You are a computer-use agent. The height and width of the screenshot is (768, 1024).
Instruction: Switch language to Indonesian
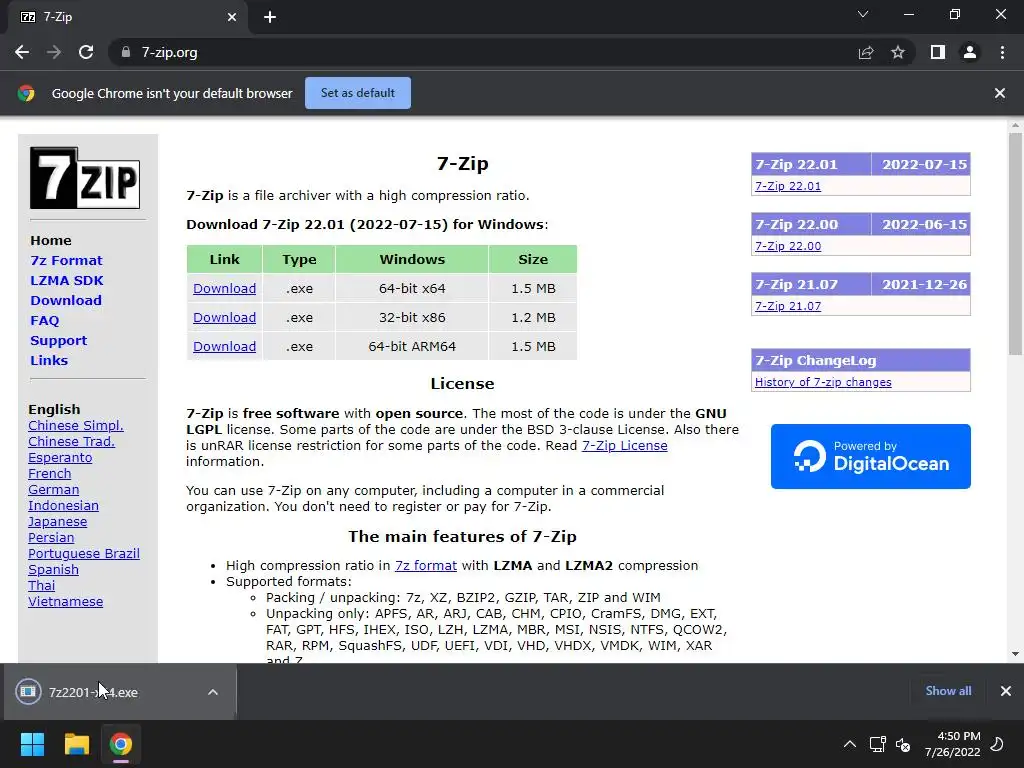pos(63,505)
